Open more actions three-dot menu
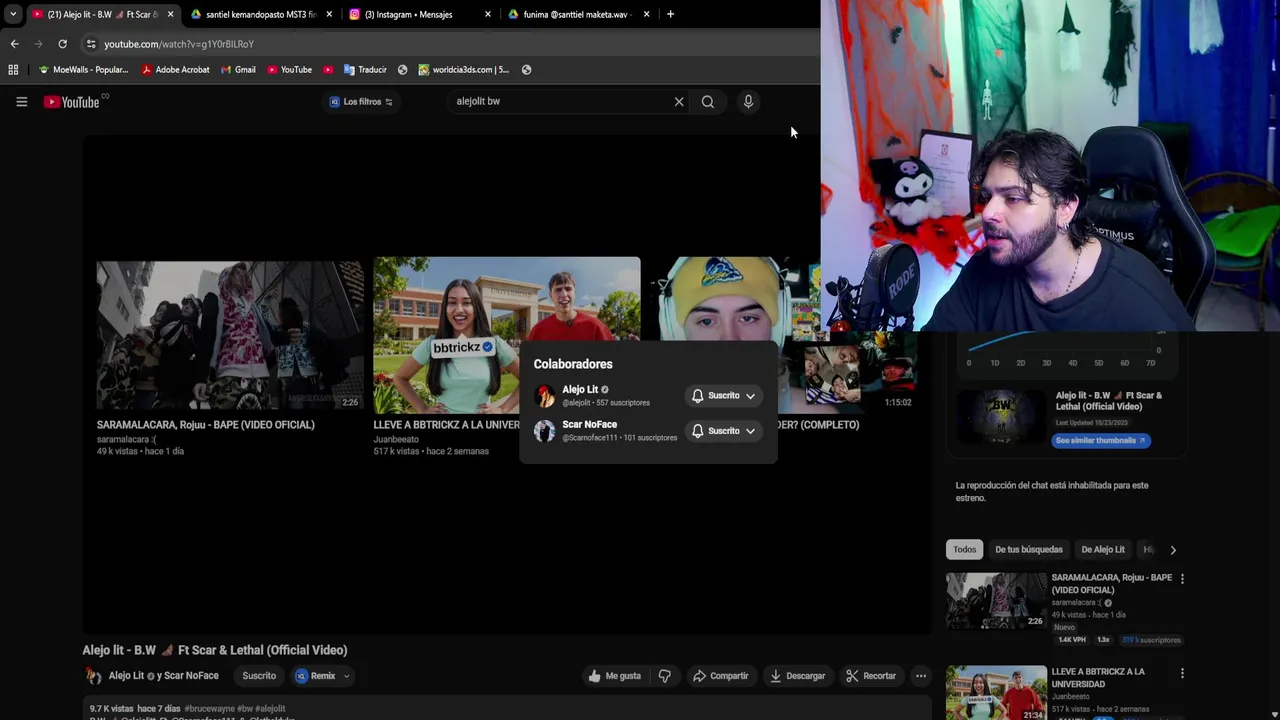This screenshot has width=1280, height=720. (x=921, y=676)
